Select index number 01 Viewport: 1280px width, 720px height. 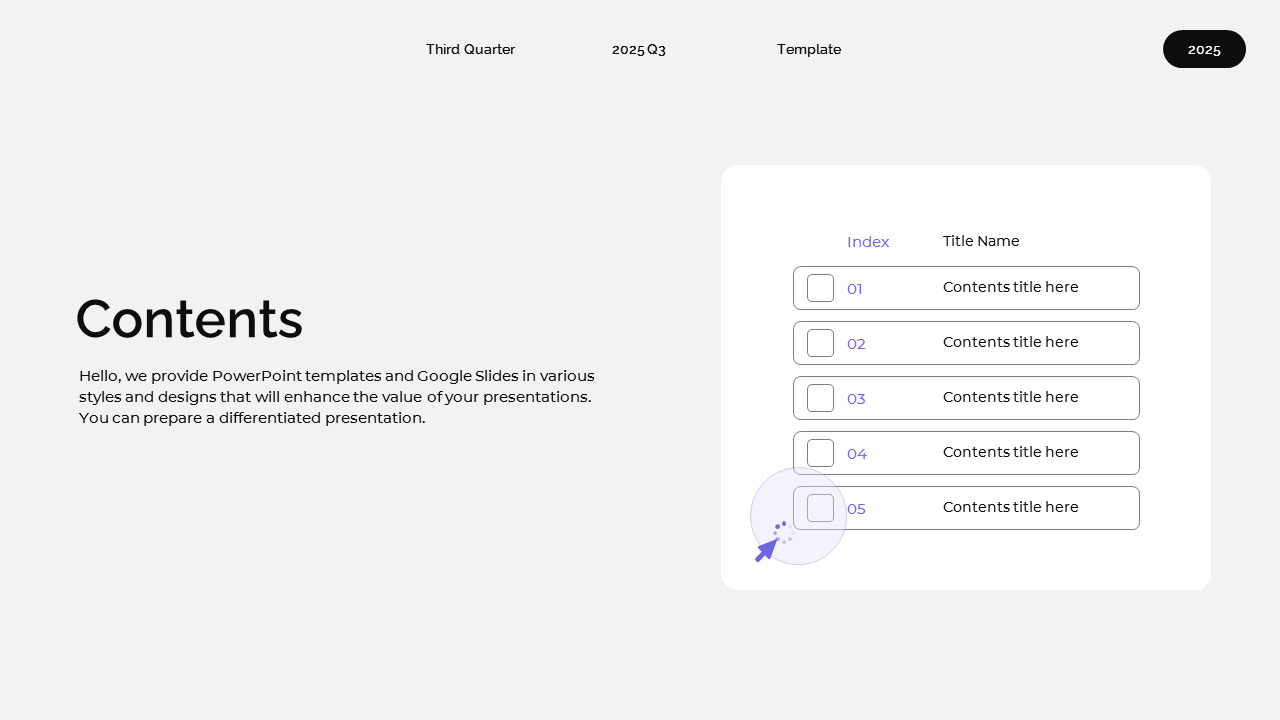pyautogui.click(x=855, y=289)
